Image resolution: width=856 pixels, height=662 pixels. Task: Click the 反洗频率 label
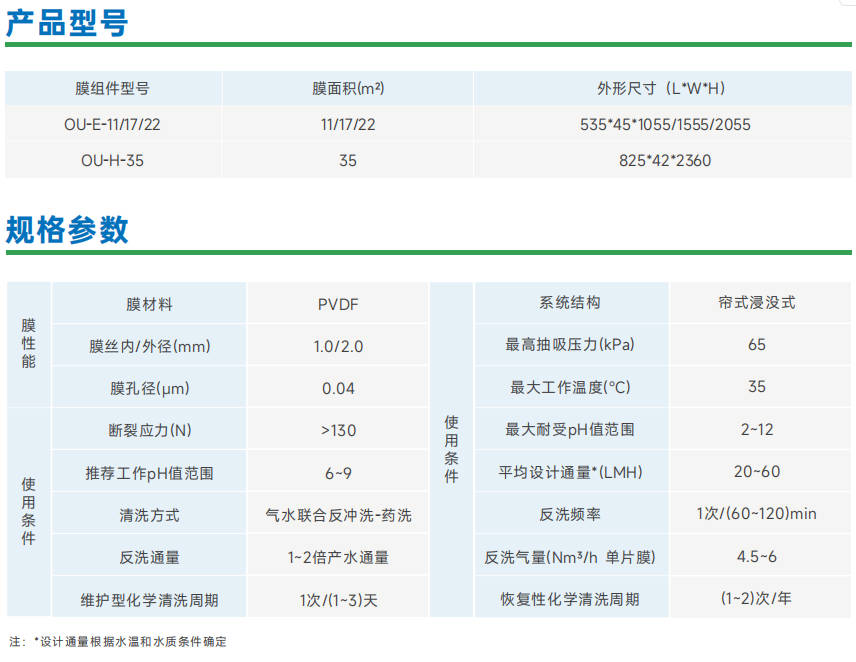pos(570,514)
